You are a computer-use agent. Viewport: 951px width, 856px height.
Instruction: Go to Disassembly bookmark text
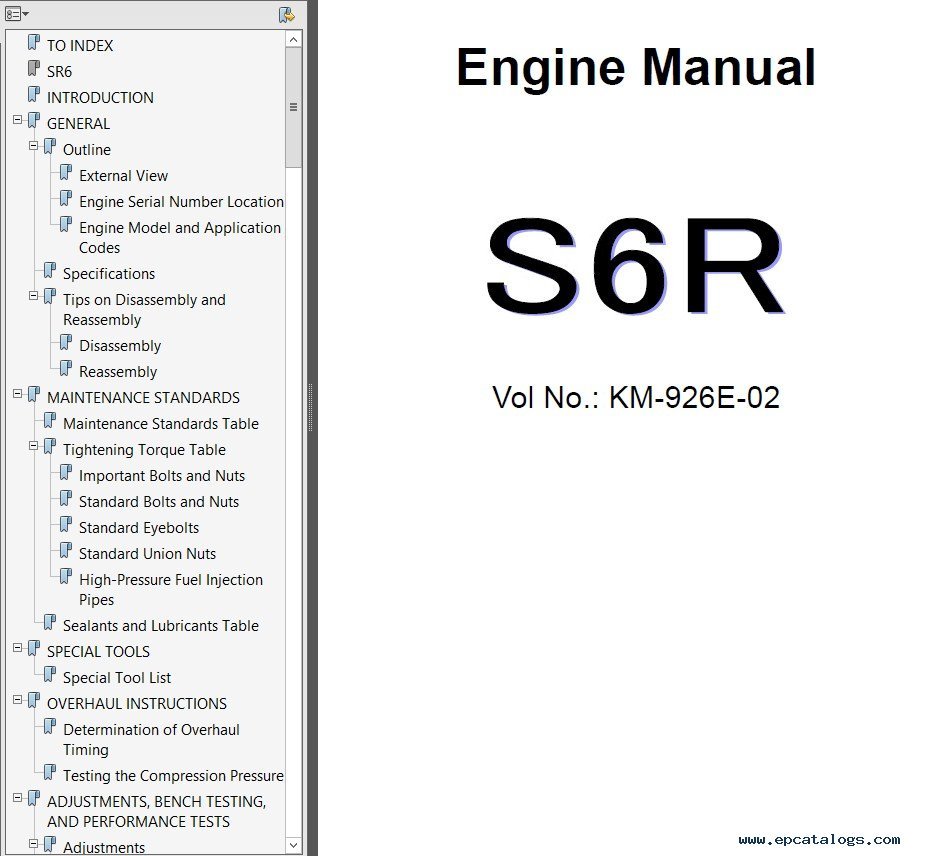[x=120, y=346]
